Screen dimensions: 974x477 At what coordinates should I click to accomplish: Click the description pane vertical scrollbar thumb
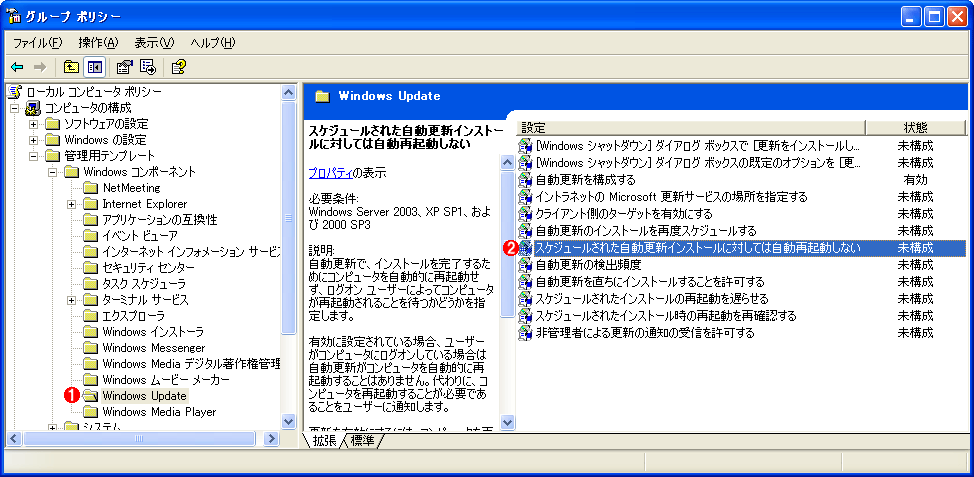507,244
